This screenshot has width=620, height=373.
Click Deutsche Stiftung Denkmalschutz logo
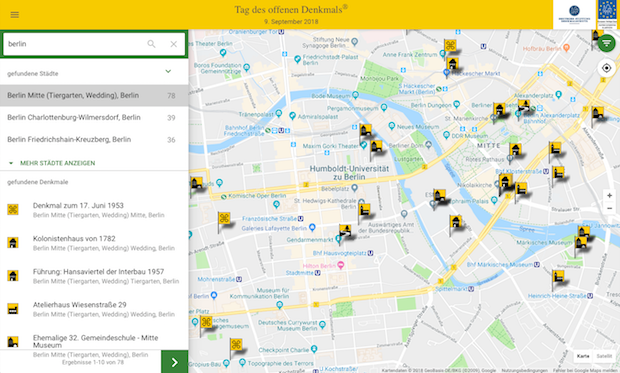(x=574, y=15)
